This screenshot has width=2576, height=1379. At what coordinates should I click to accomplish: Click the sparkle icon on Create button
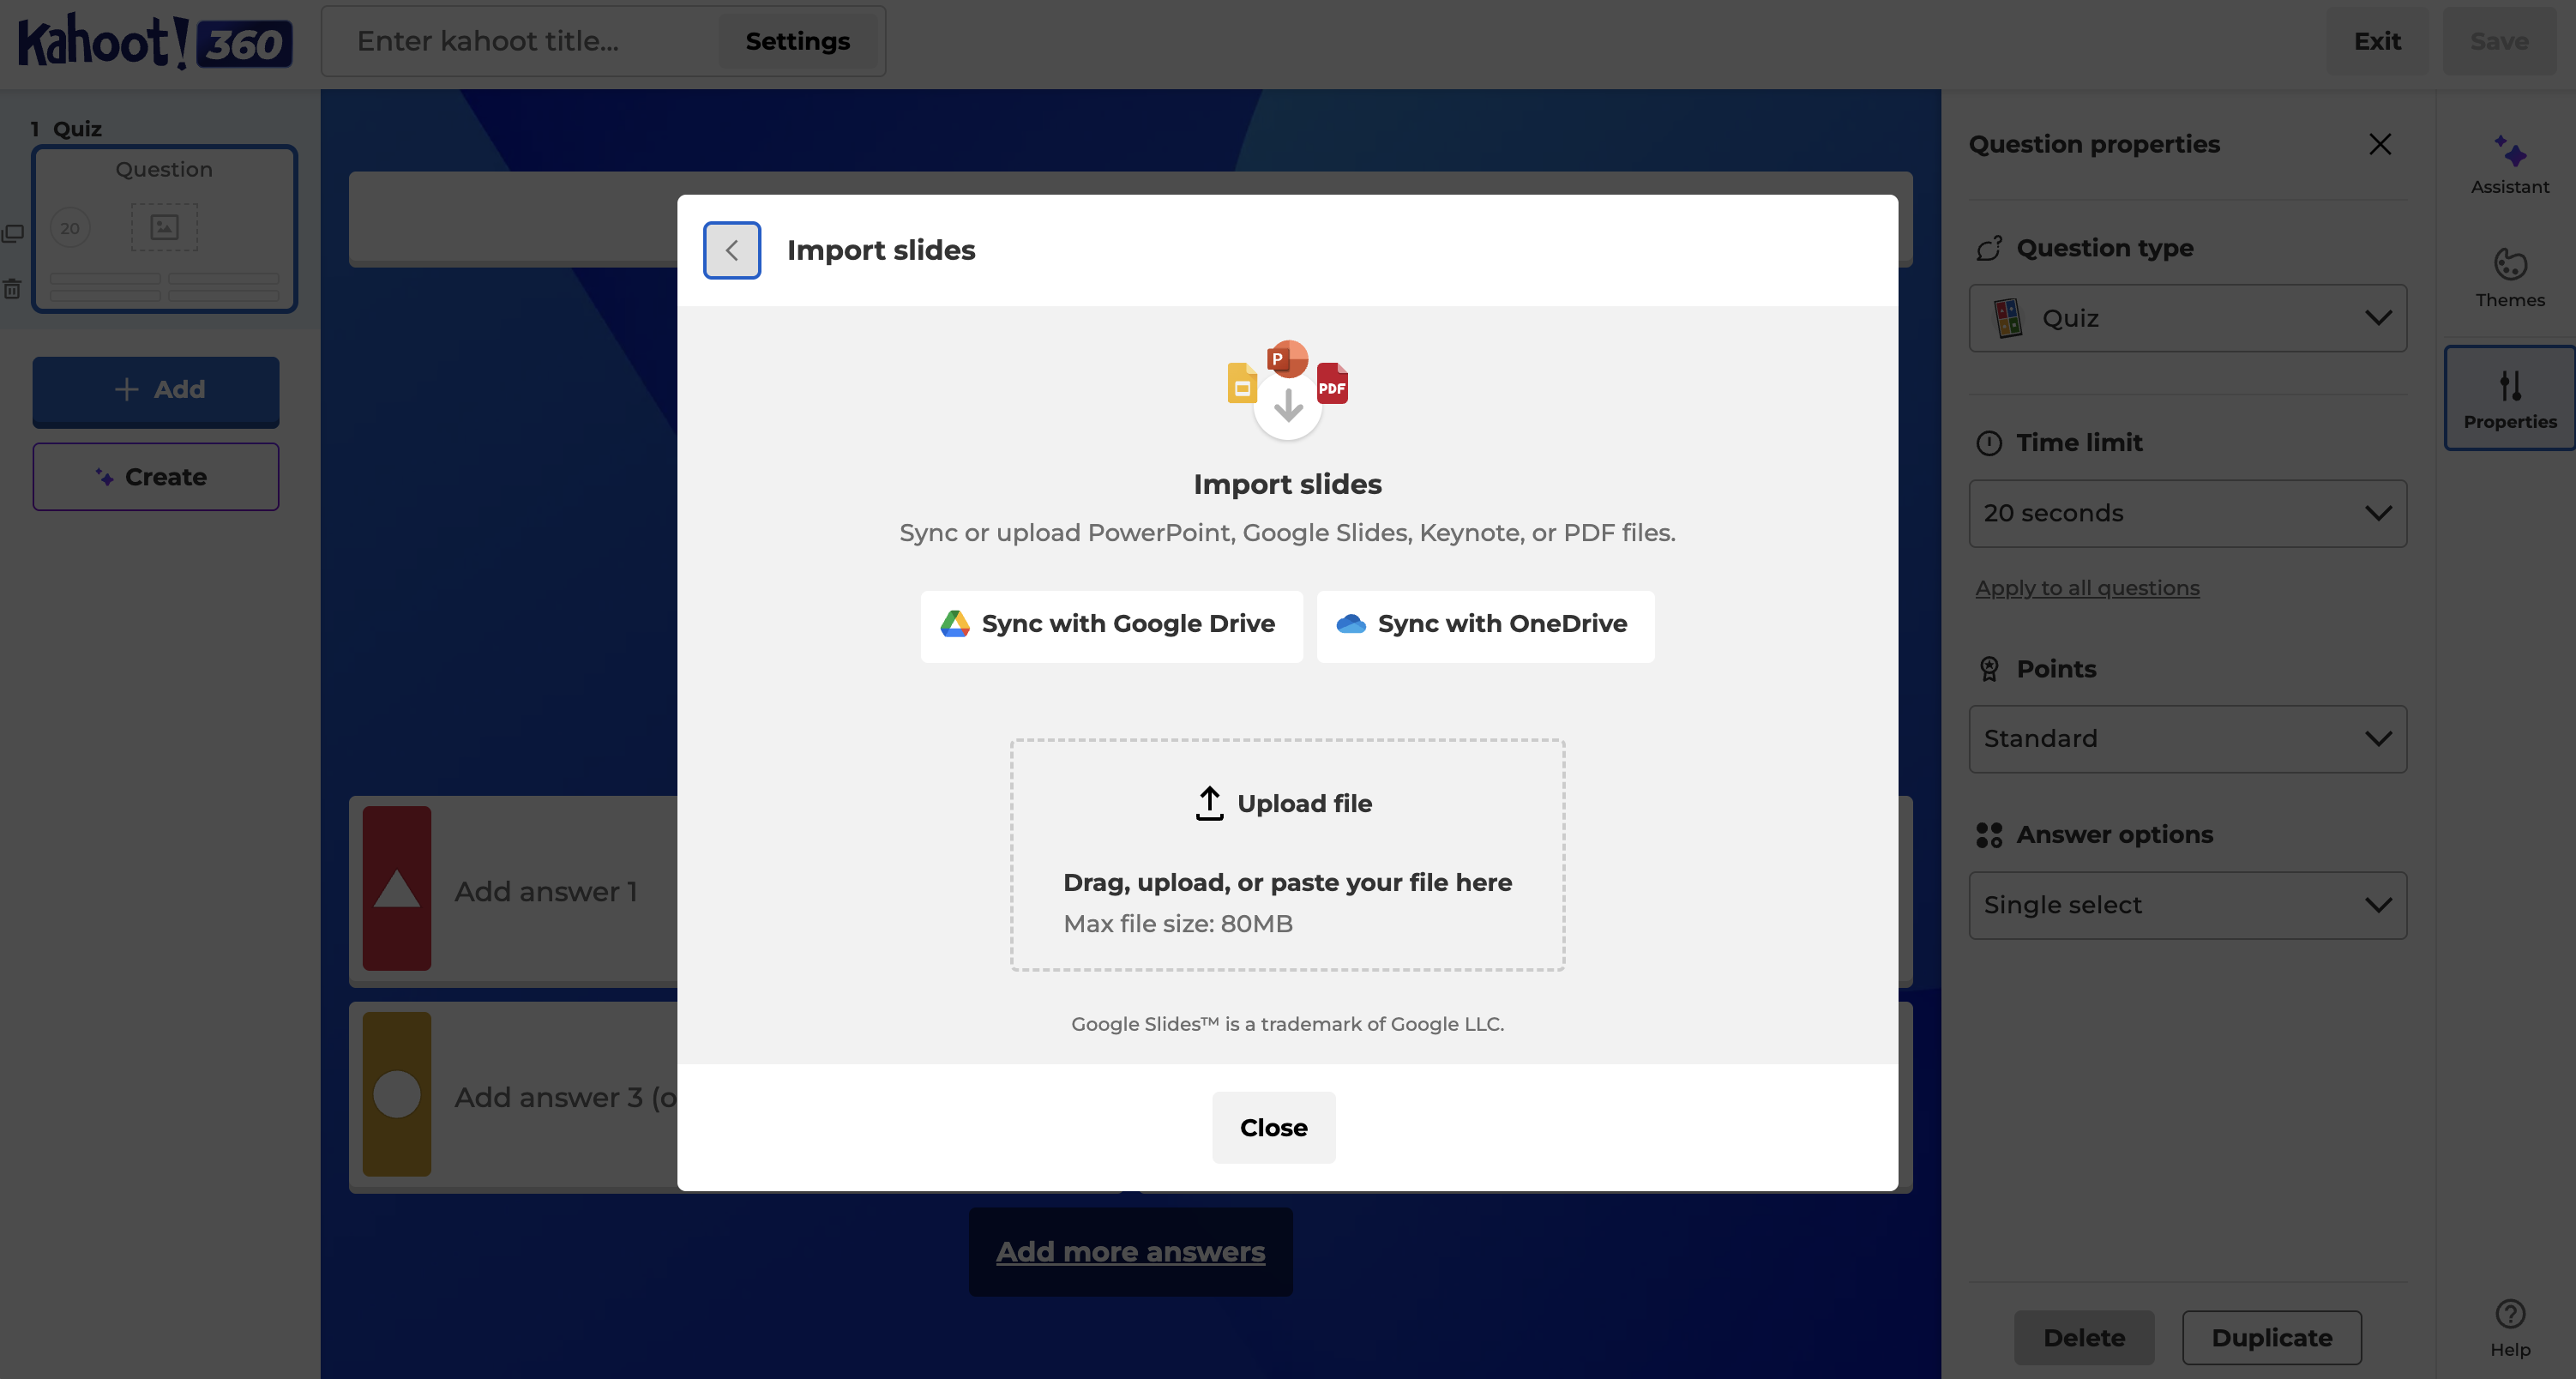pyautogui.click(x=104, y=477)
